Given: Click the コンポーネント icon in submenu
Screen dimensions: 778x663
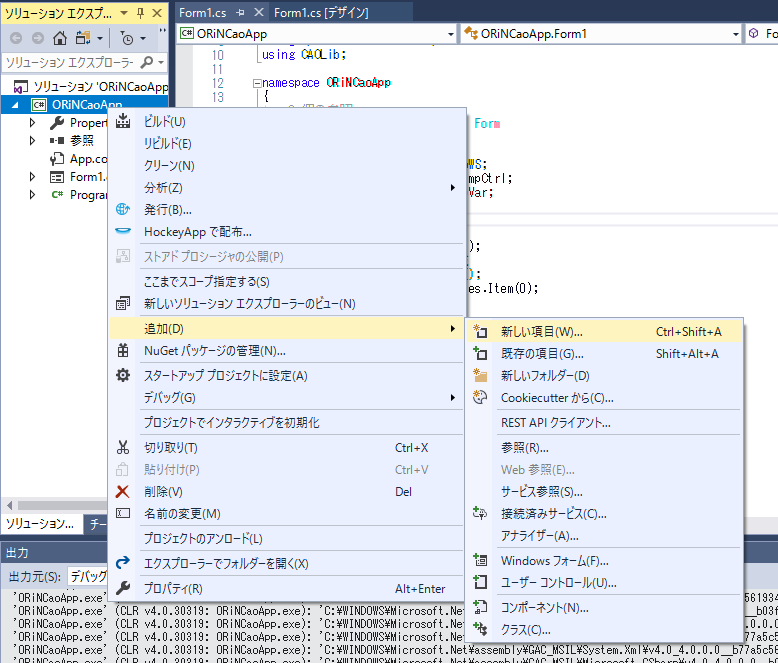Looking at the screenshot, I should tap(480, 607).
